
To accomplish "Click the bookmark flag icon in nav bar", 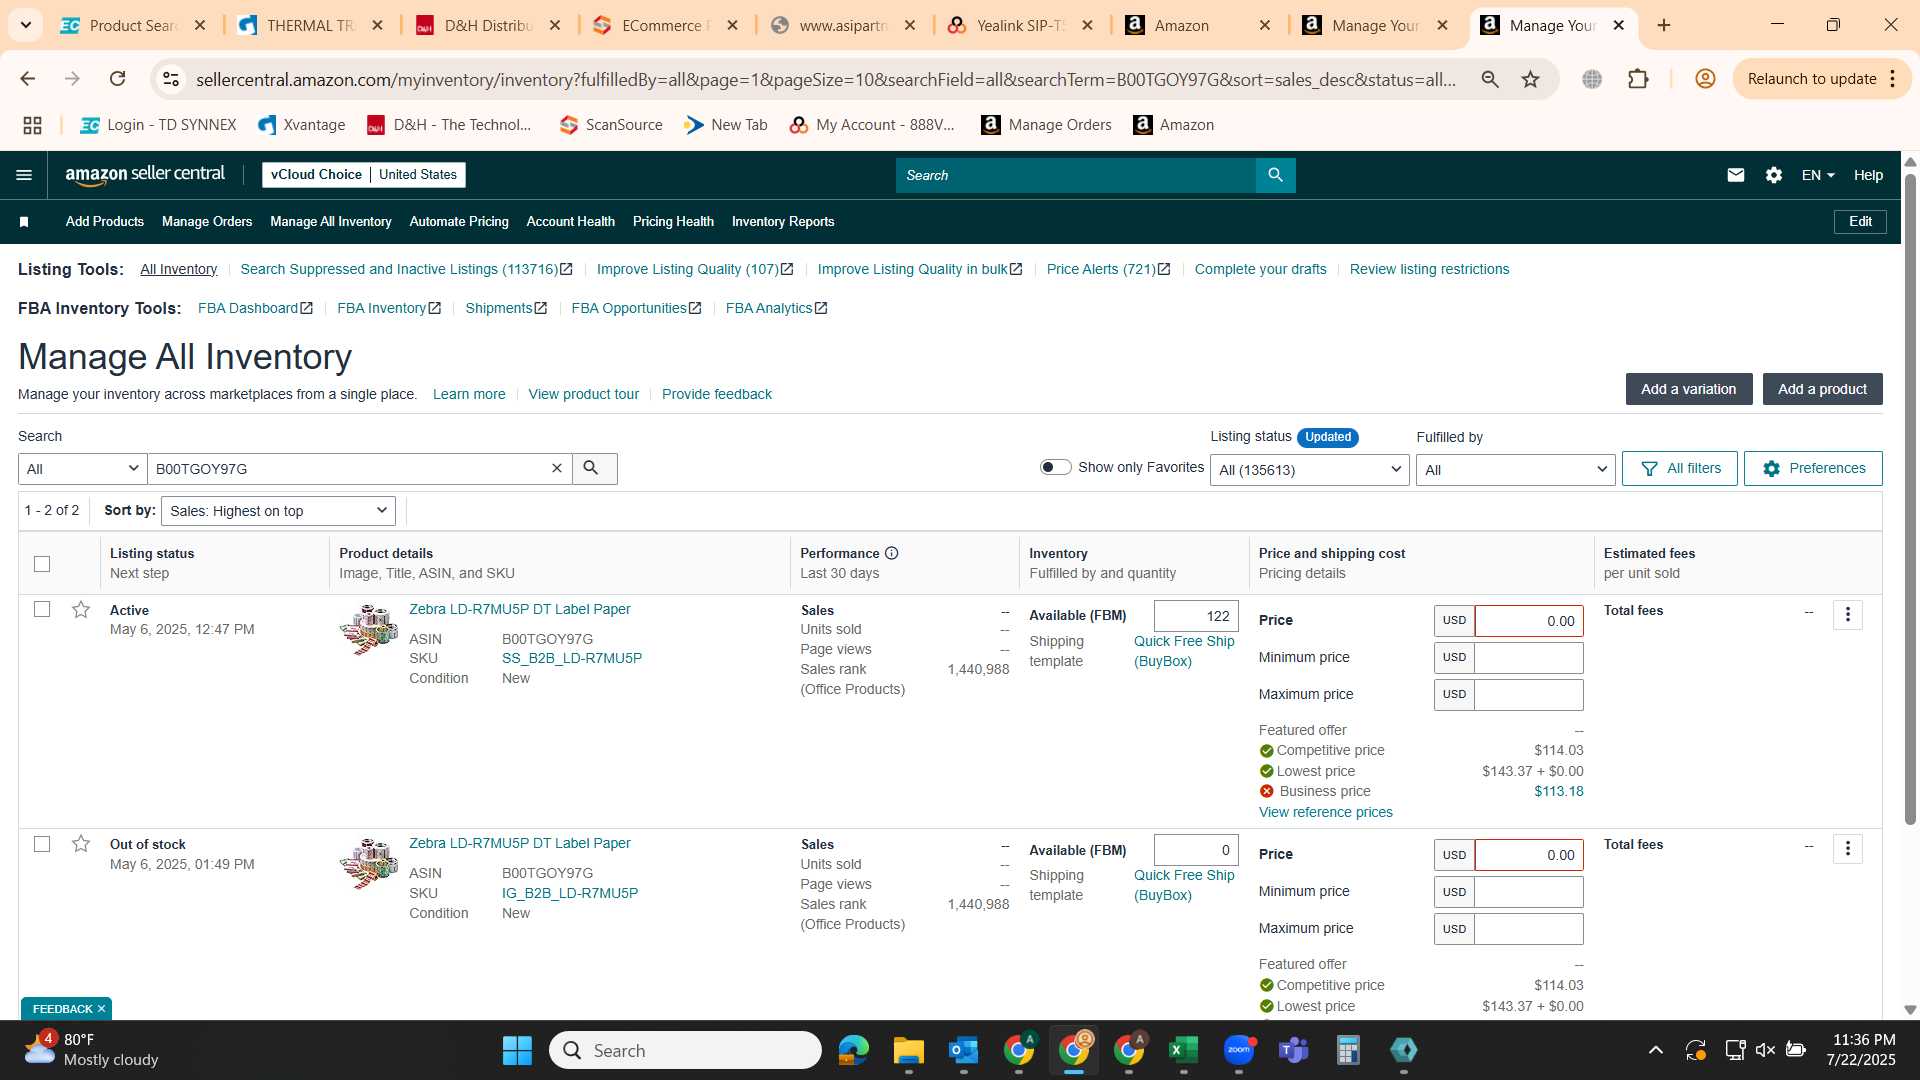I will pyautogui.click(x=24, y=222).
